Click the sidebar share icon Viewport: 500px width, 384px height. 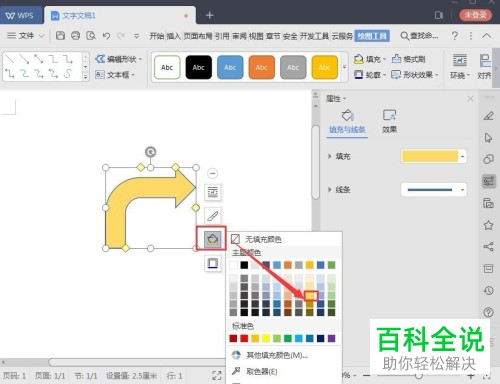tap(488, 247)
